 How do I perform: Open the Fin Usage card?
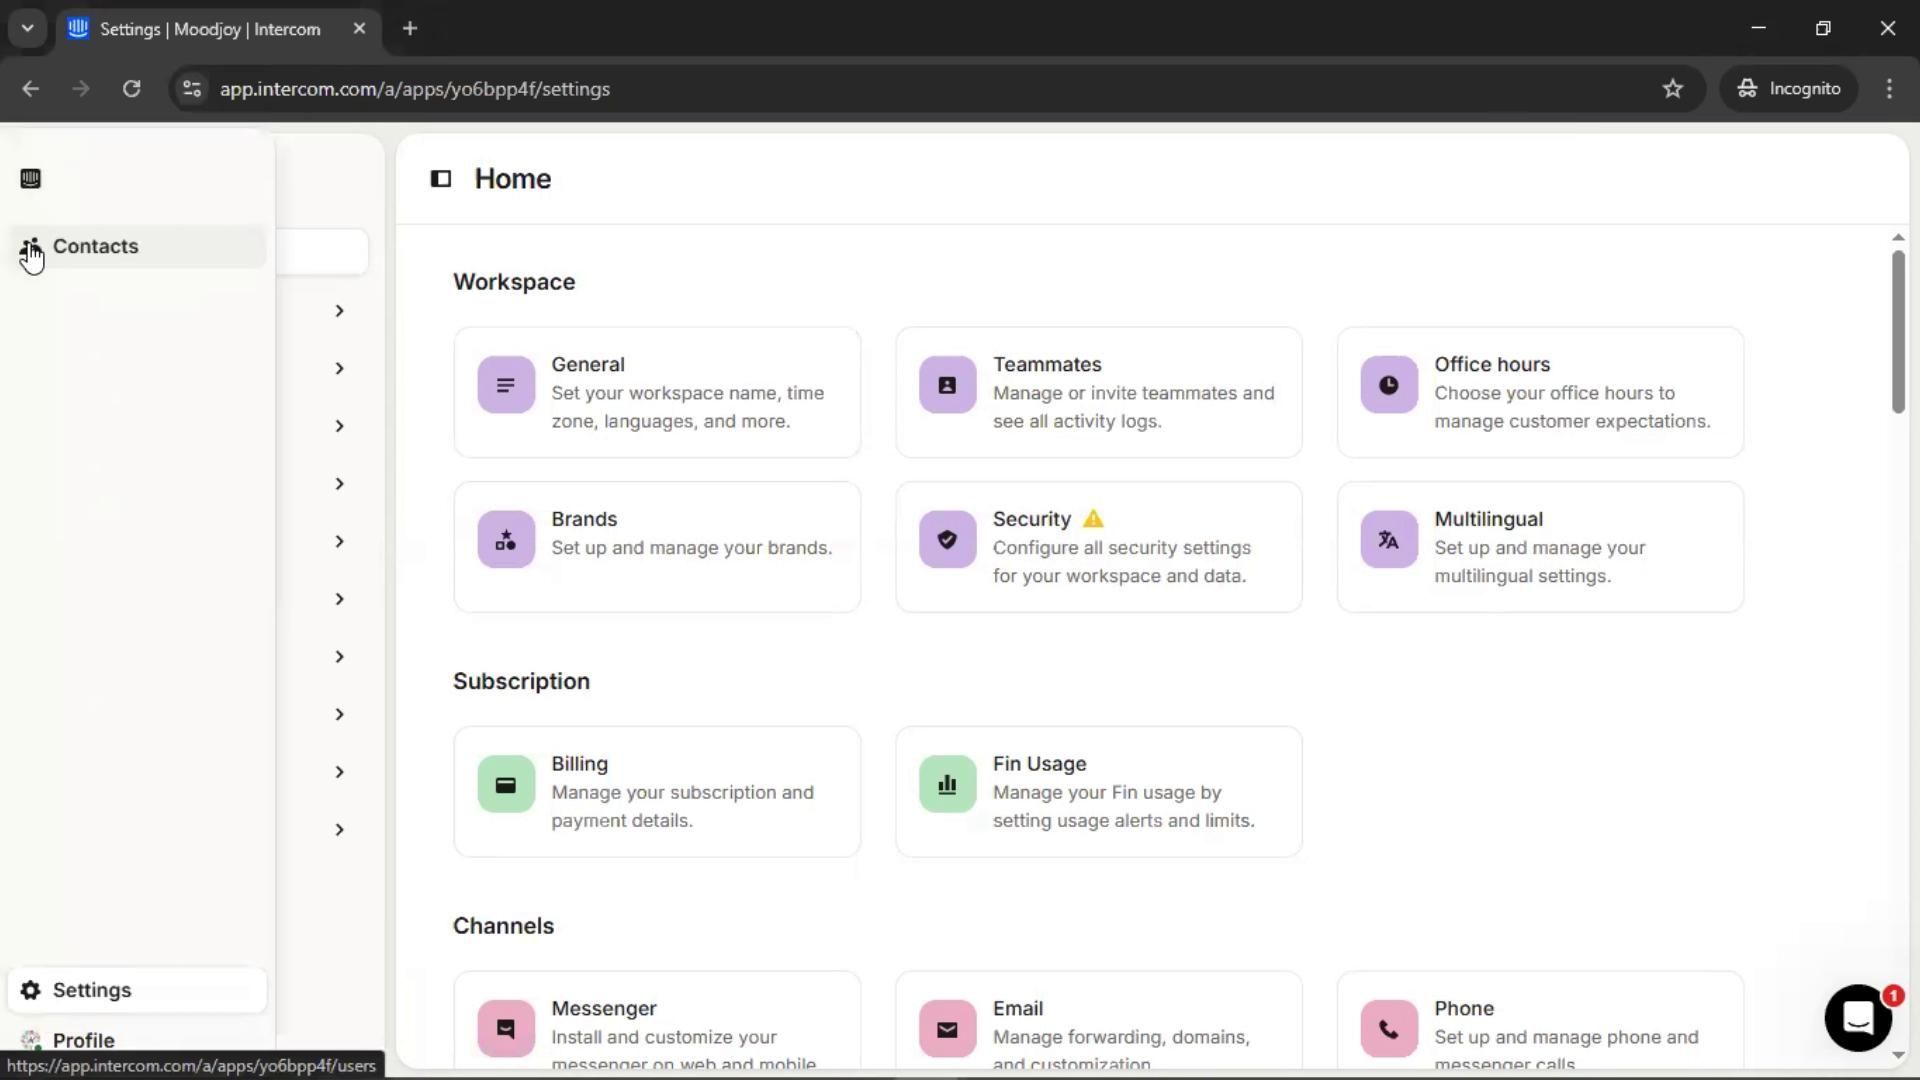pyautogui.click(x=1098, y=791)
